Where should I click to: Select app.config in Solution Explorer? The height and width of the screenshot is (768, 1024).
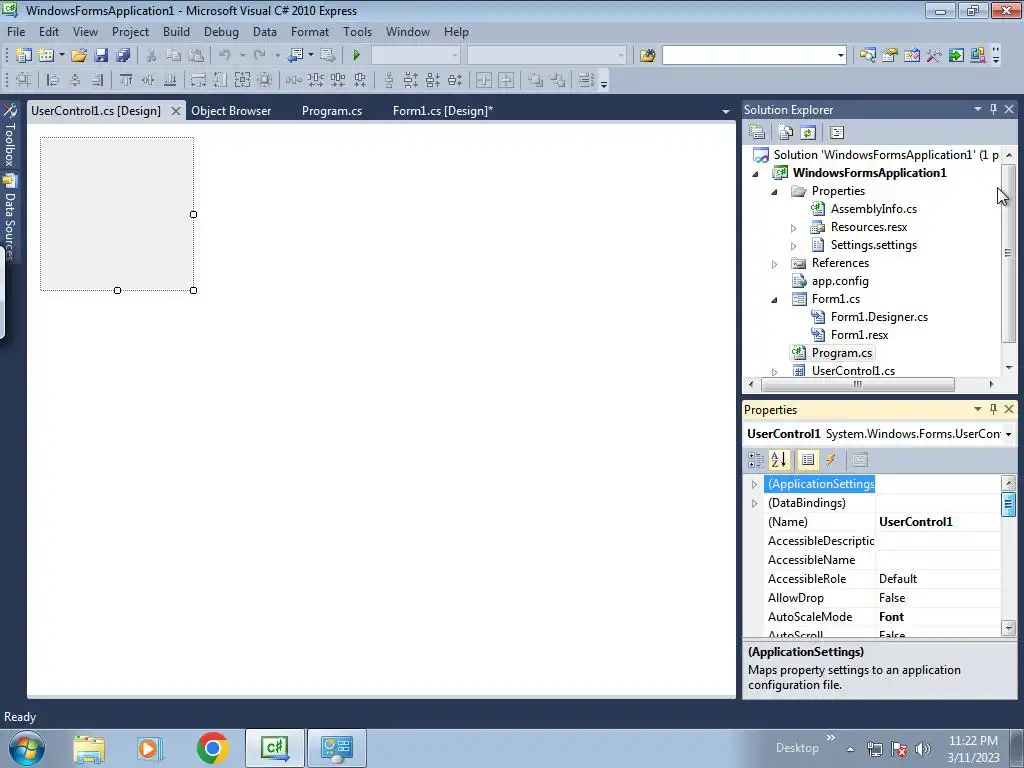[x=840, y=281]
